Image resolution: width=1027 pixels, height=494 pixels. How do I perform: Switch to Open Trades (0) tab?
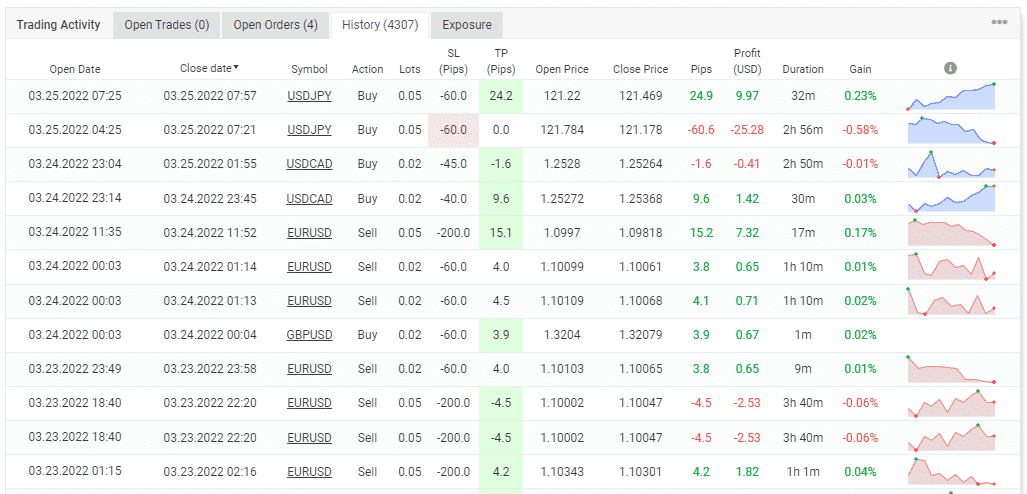click(166, 26)
